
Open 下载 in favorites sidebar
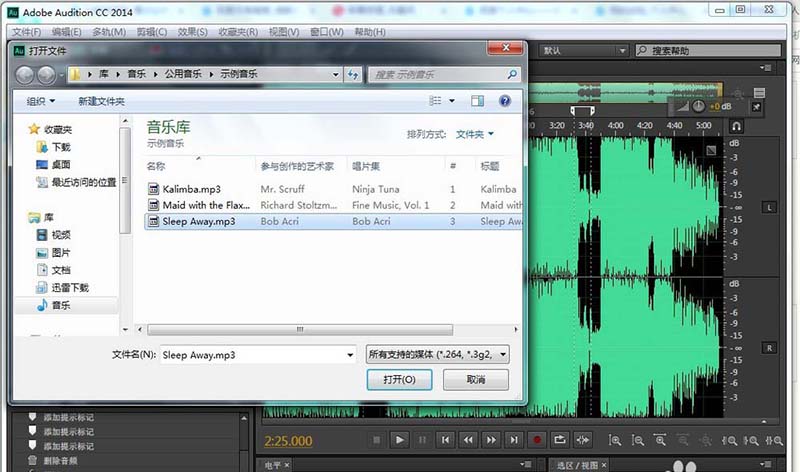pos(54,147)
